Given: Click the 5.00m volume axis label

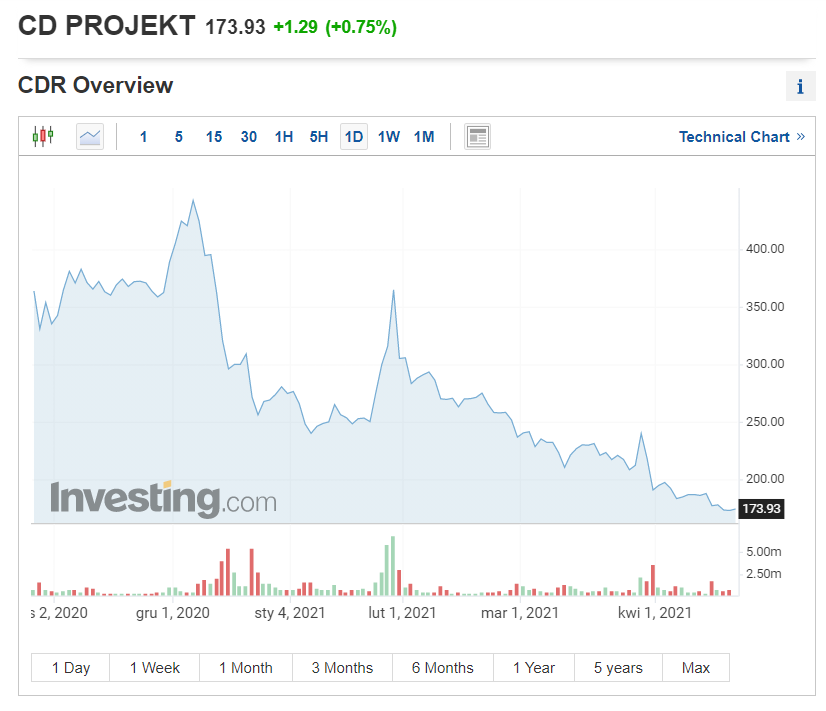Looking at the screenshot, I should [x=764, y=552].
